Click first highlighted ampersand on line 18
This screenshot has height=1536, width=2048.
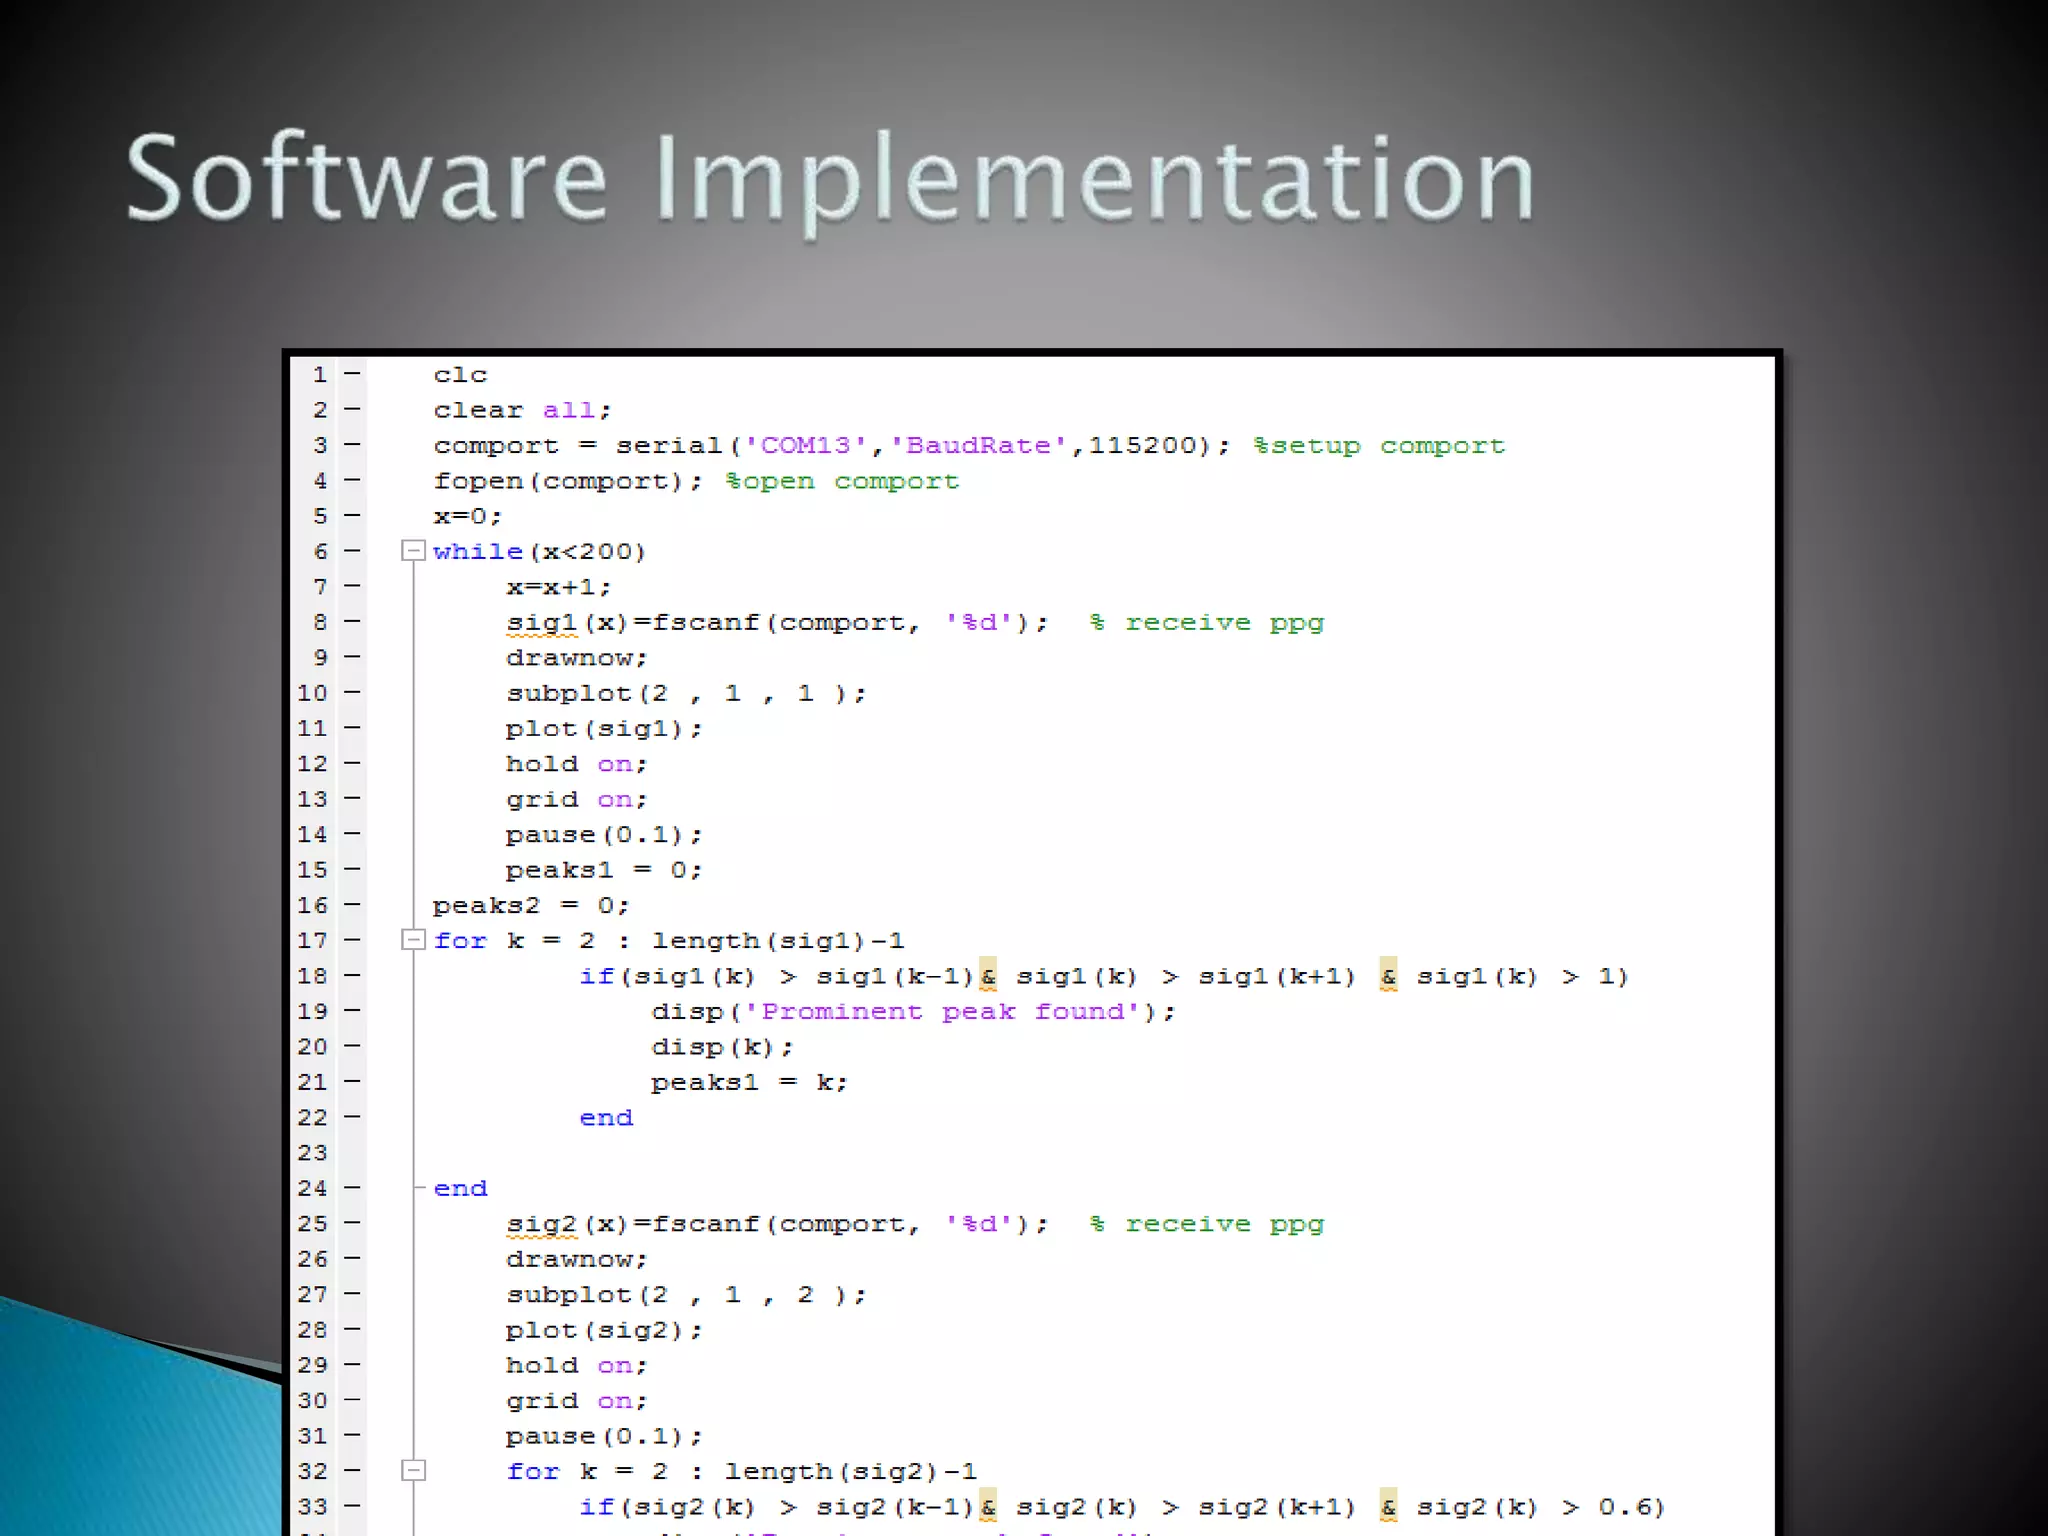coord(988,976)
